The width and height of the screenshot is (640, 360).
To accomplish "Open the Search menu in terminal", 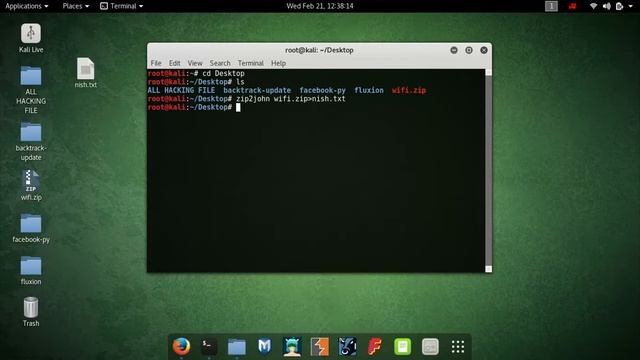I will coord(220,63).
